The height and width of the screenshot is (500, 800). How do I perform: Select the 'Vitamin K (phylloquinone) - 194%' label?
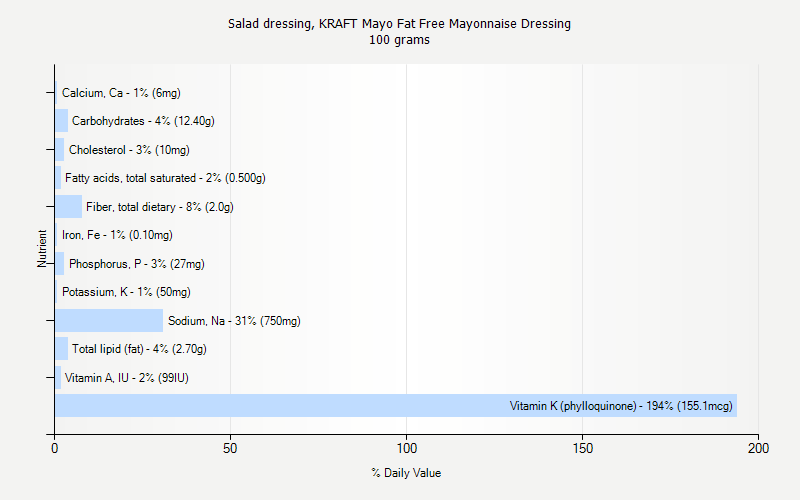(x=621, y=406)
